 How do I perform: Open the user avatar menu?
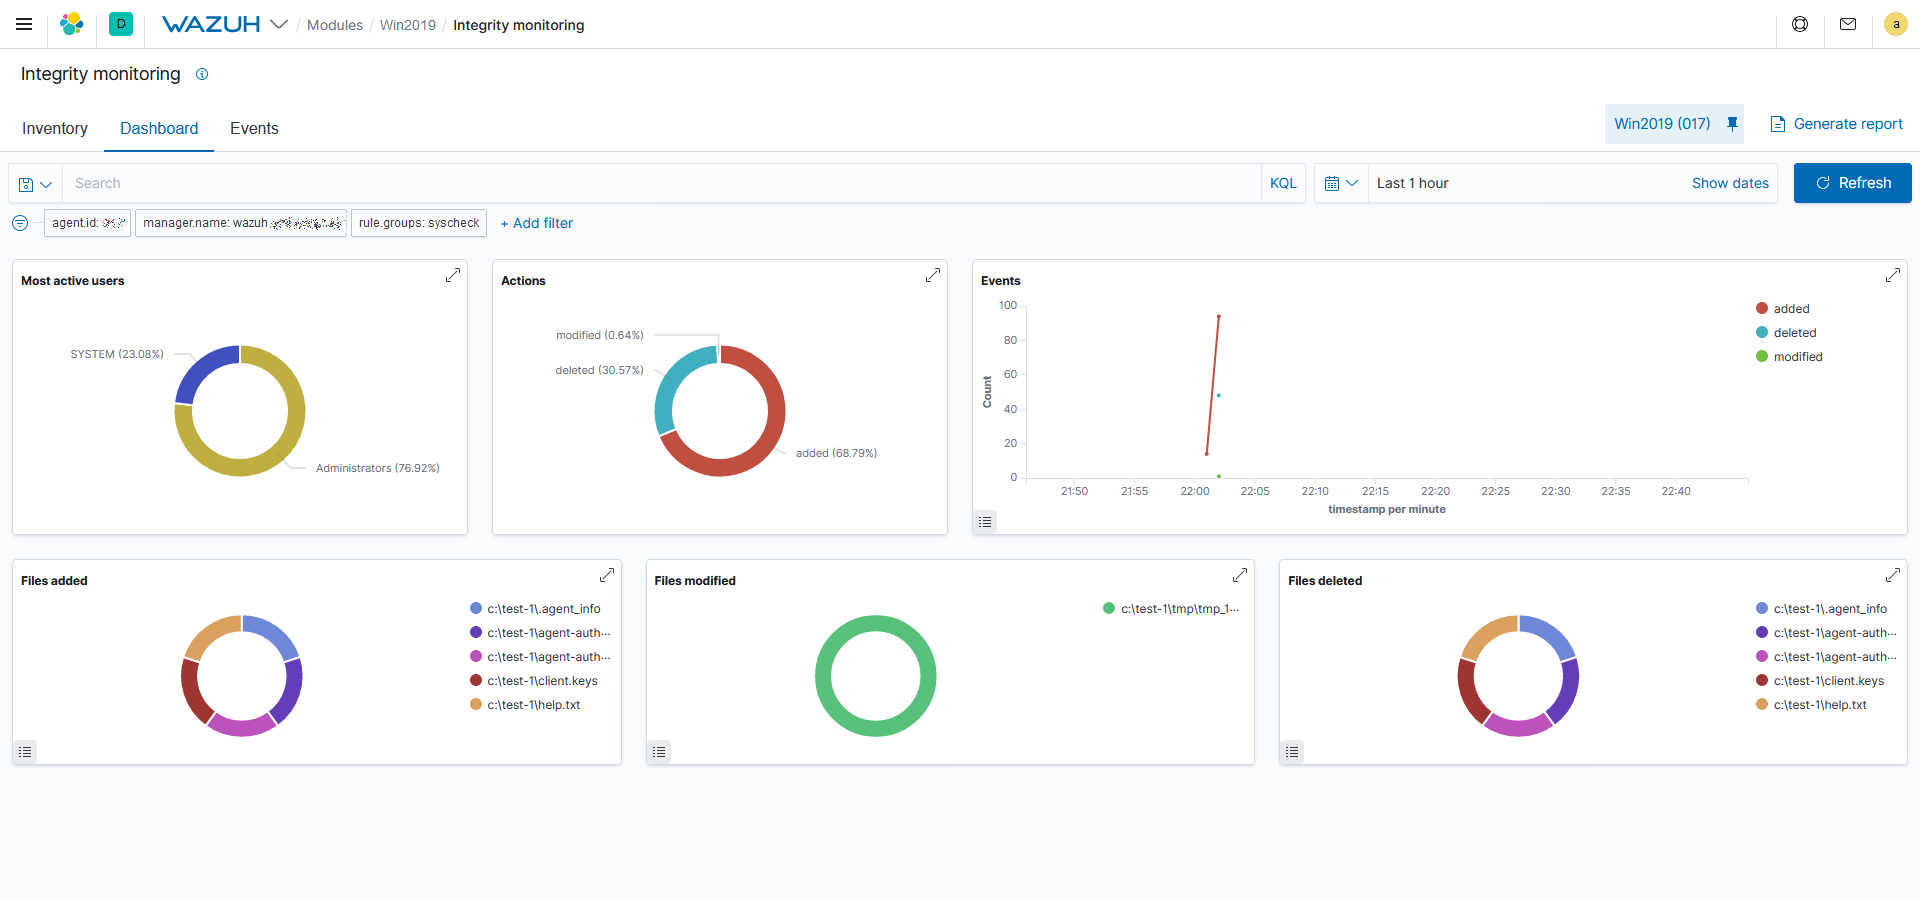1896,24
